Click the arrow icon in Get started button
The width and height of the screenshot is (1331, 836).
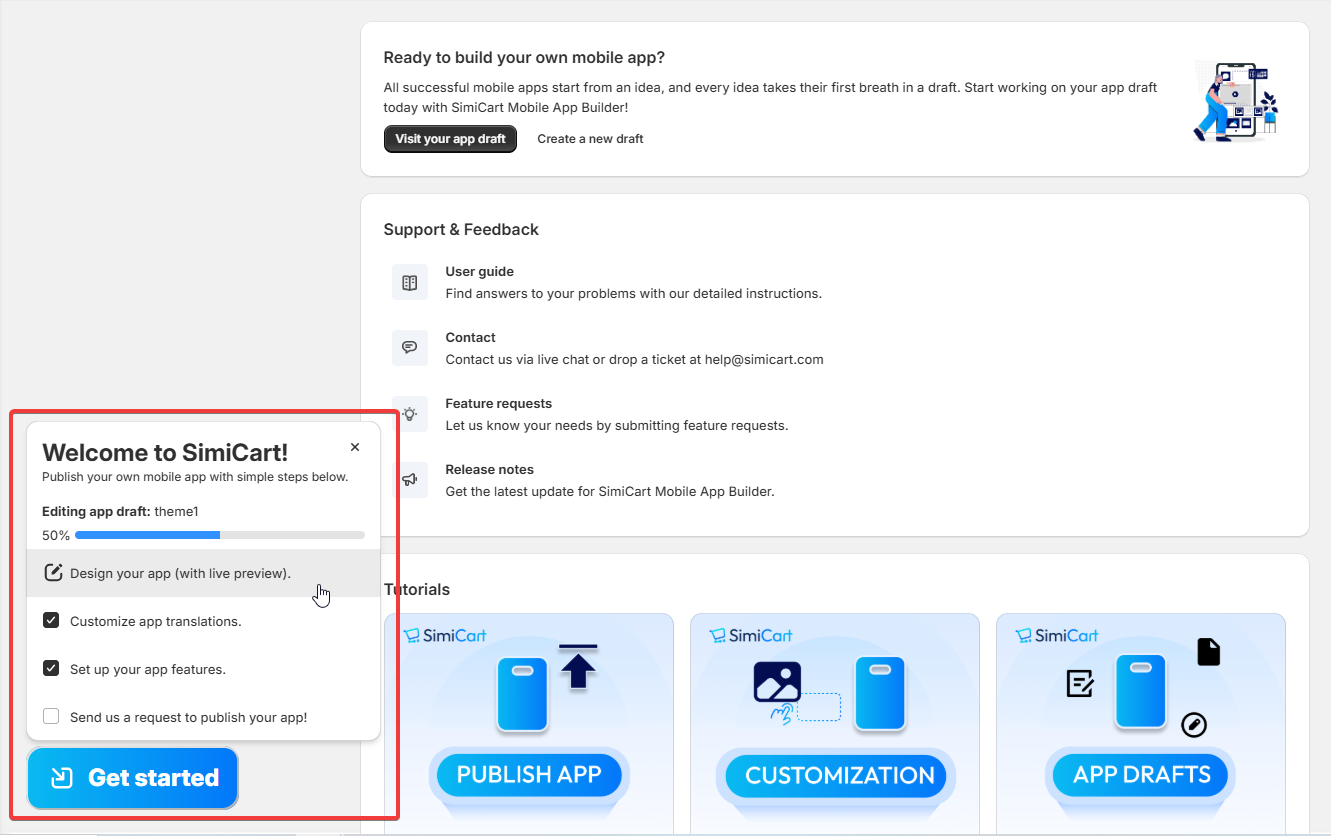click(62, 778)
